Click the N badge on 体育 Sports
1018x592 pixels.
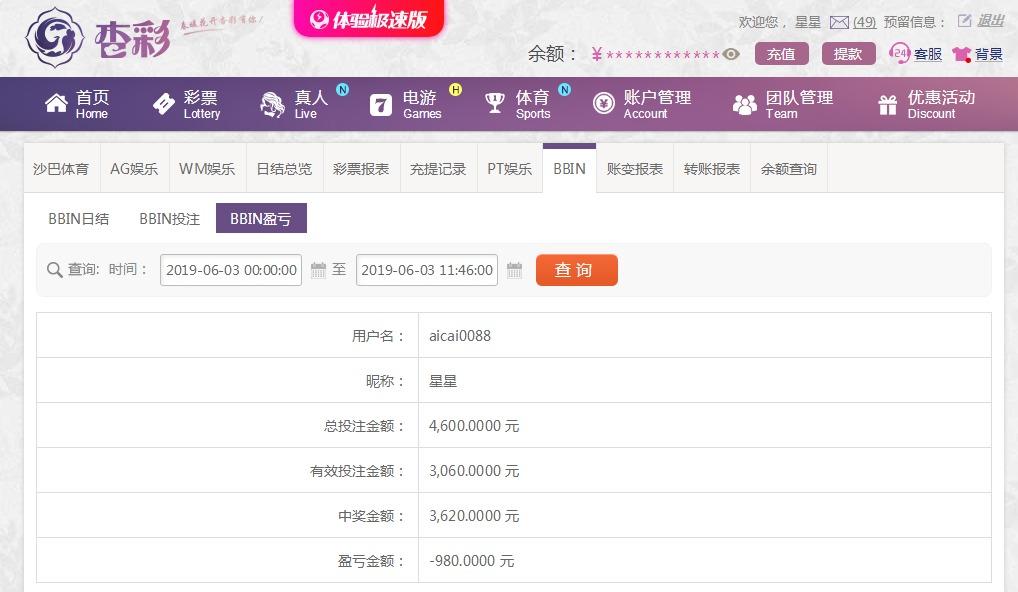(565, 90)
